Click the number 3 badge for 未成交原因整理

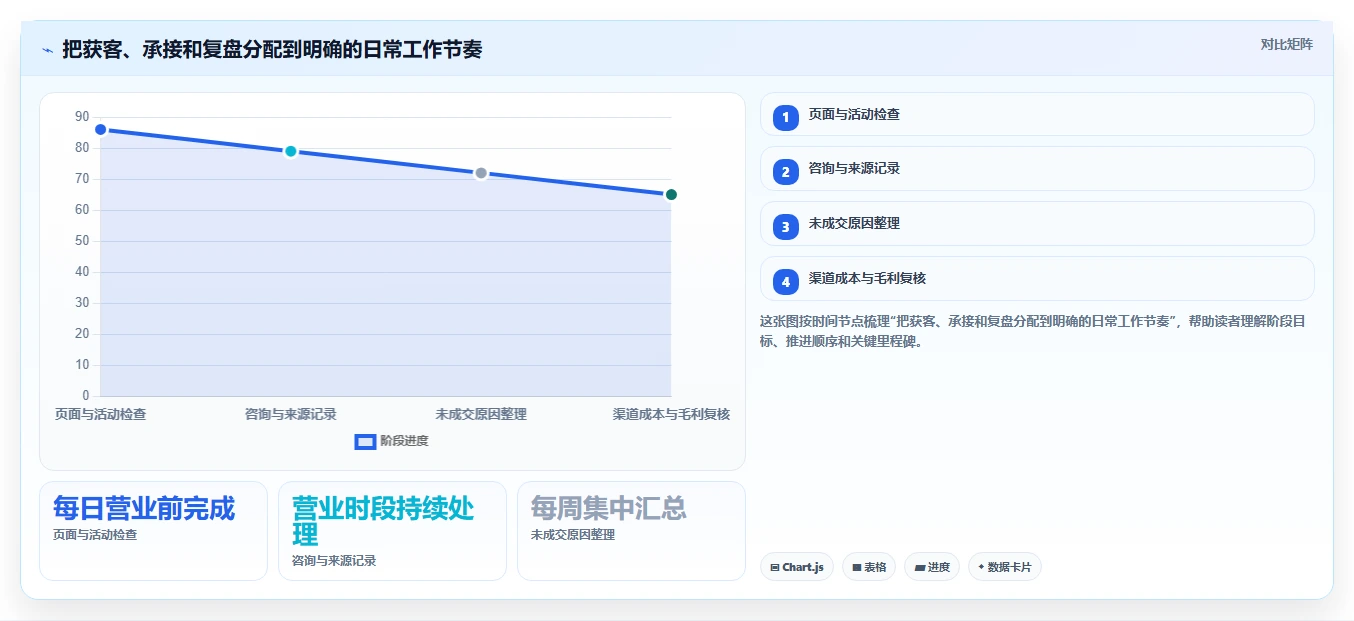[786, 226]
